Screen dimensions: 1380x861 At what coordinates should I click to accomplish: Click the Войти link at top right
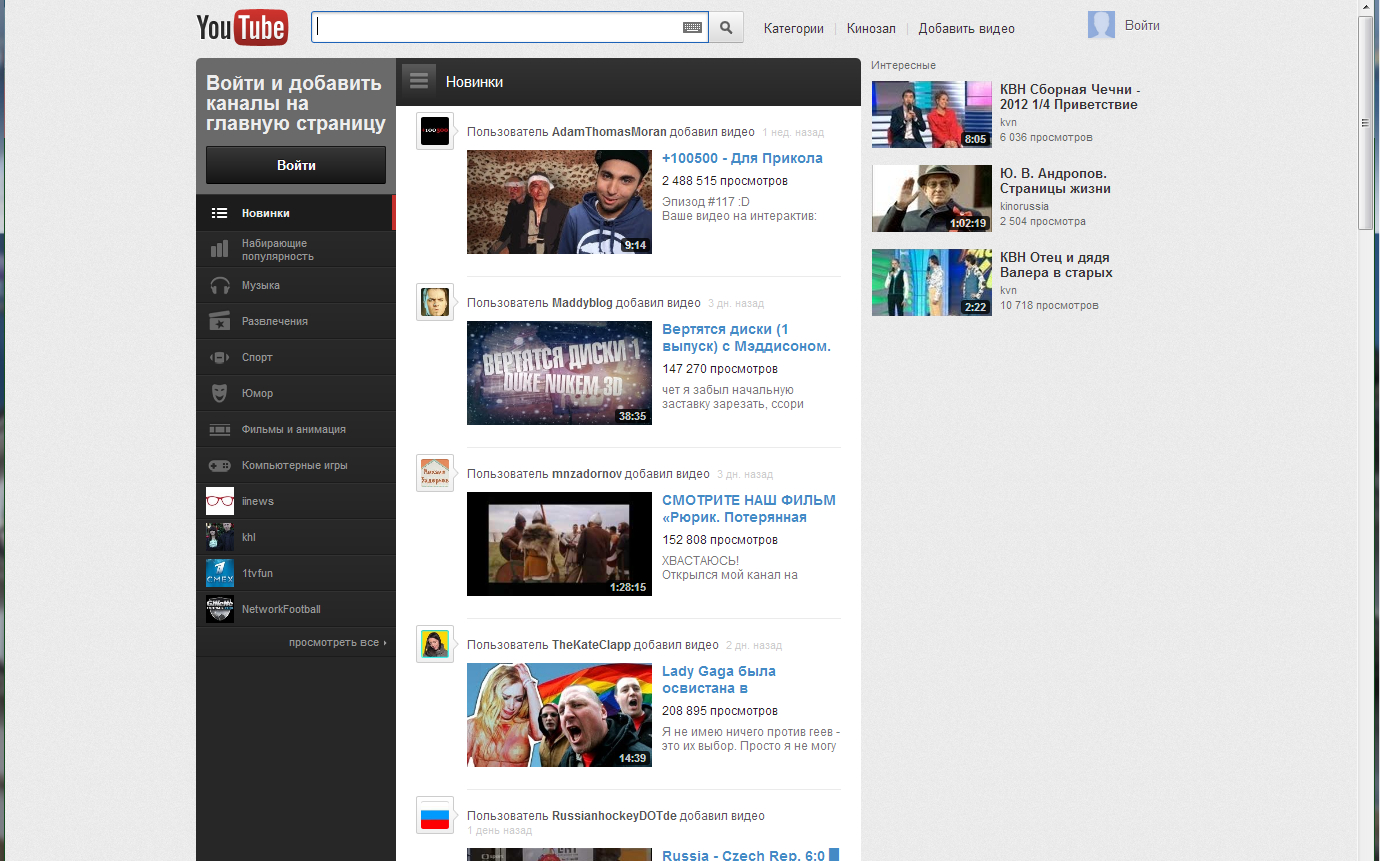tap(1142, 26)
